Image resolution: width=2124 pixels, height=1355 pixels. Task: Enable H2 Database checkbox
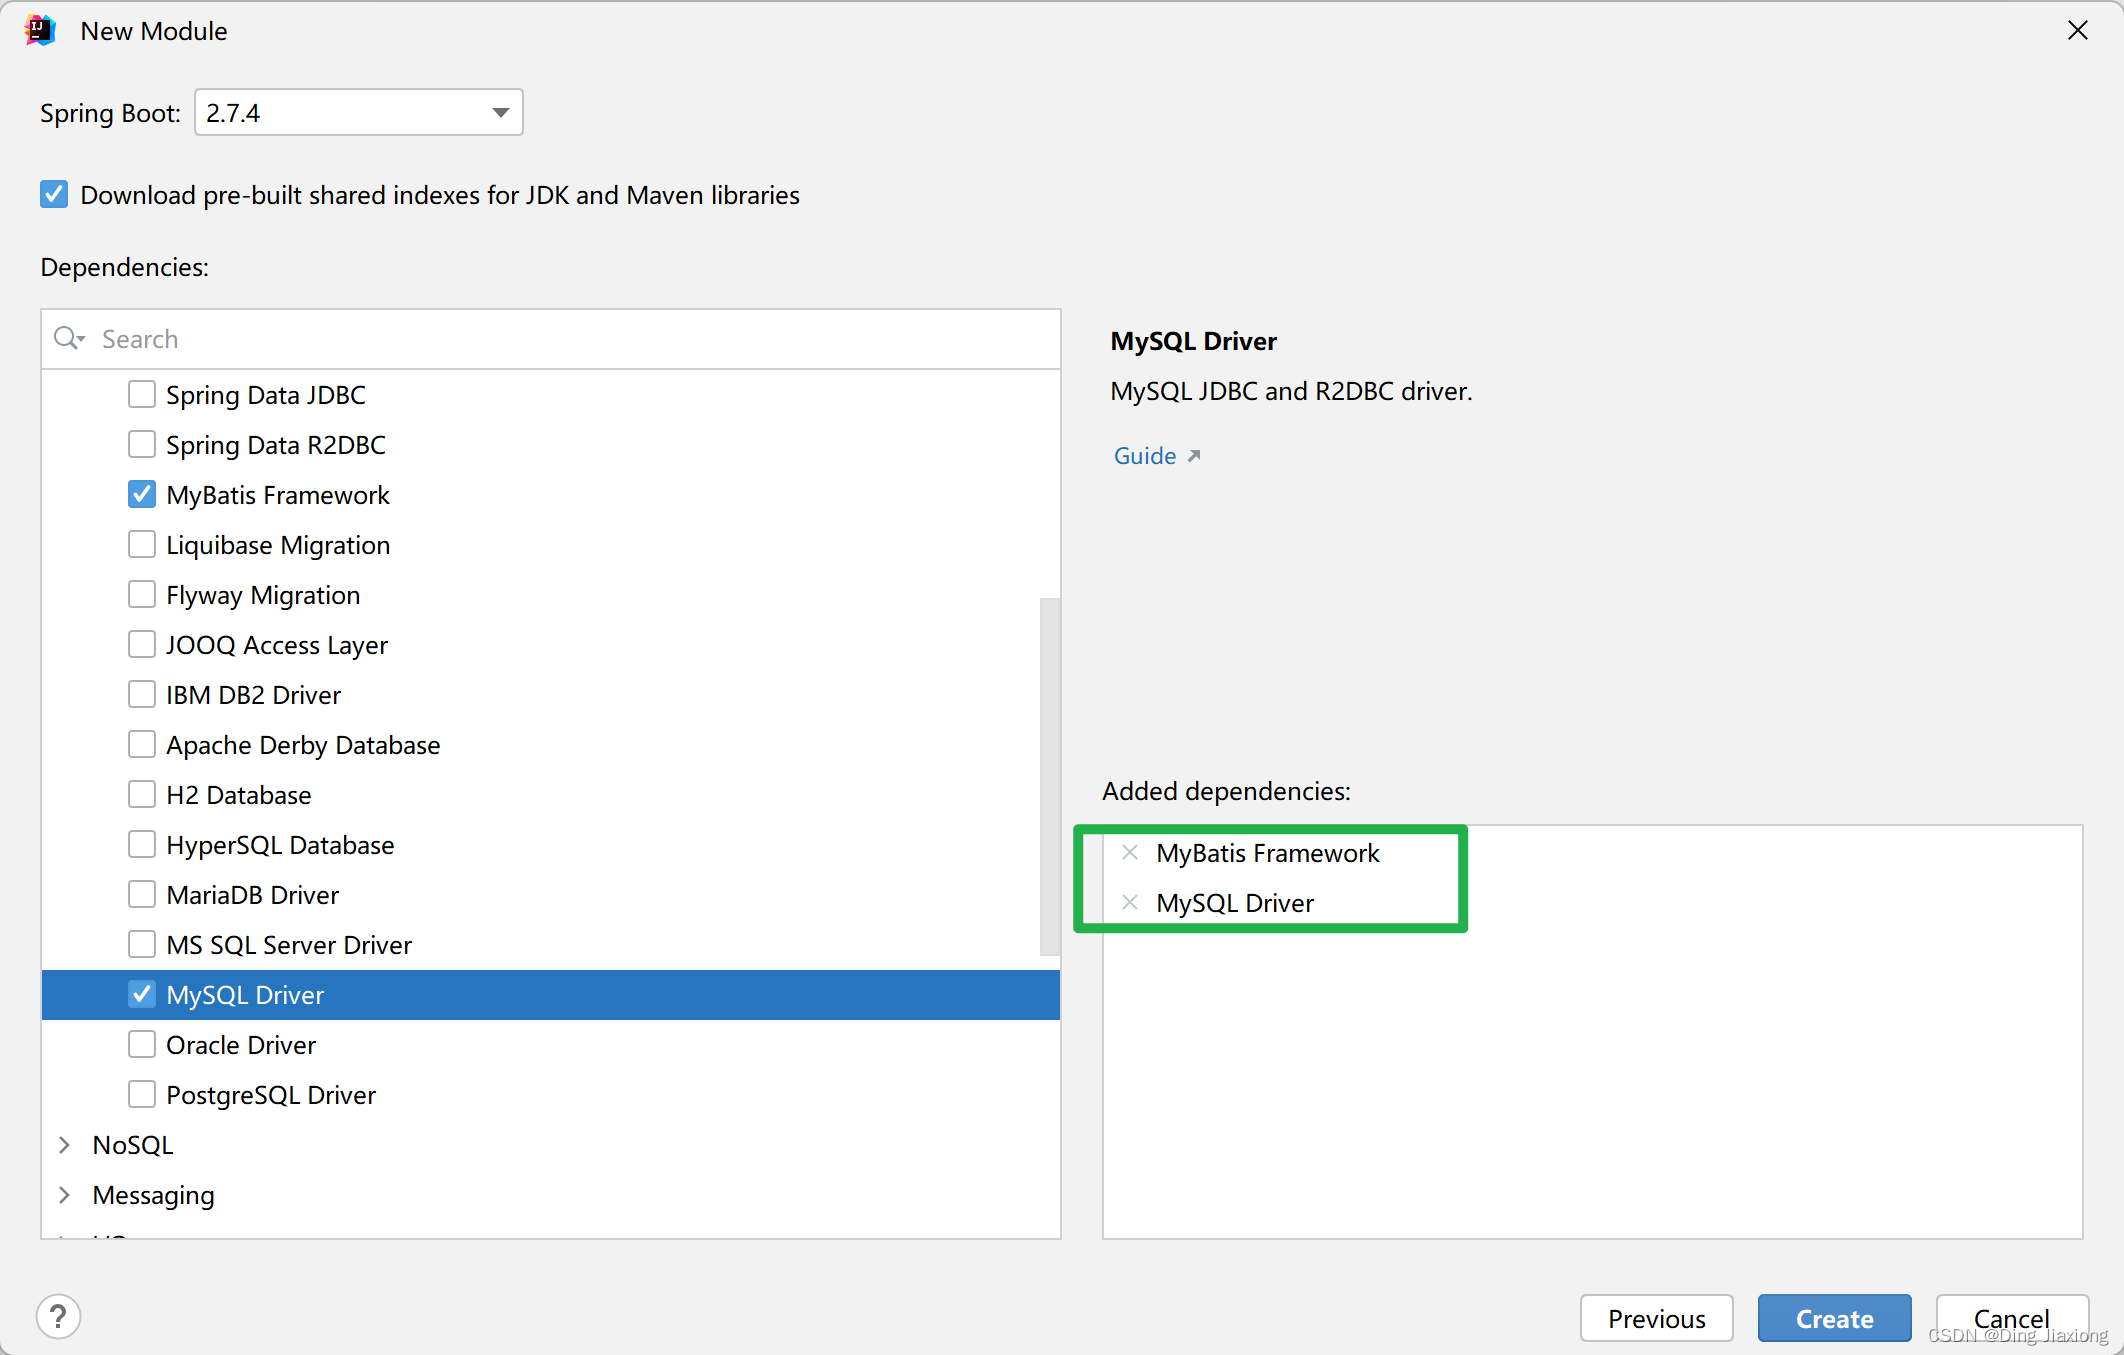point(142,794)
